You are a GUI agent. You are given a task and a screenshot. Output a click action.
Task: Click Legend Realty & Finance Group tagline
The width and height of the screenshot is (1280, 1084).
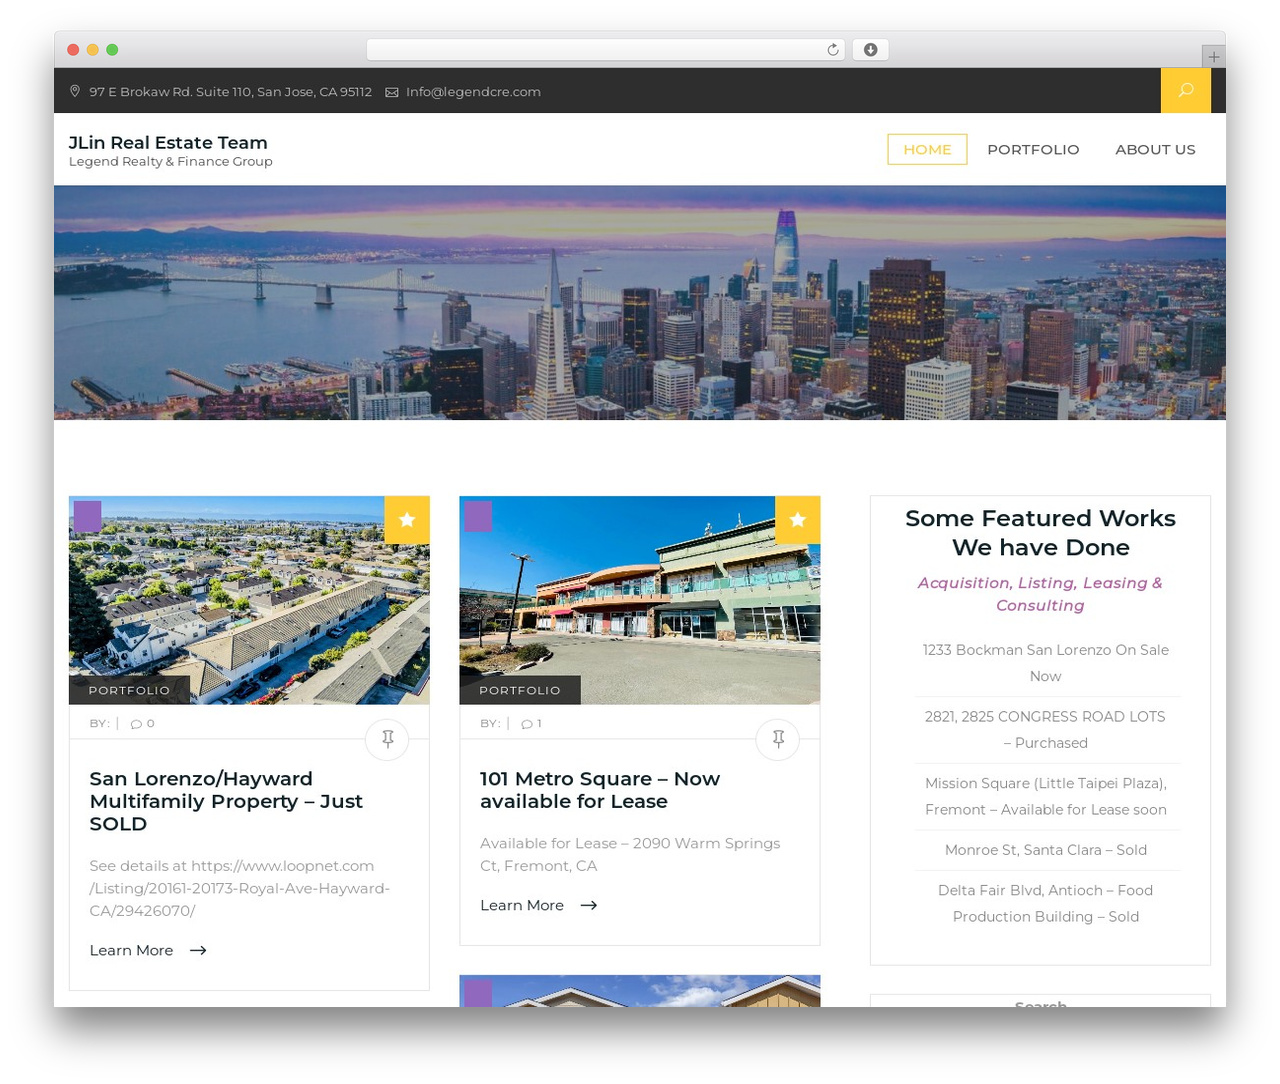(170, 161)
